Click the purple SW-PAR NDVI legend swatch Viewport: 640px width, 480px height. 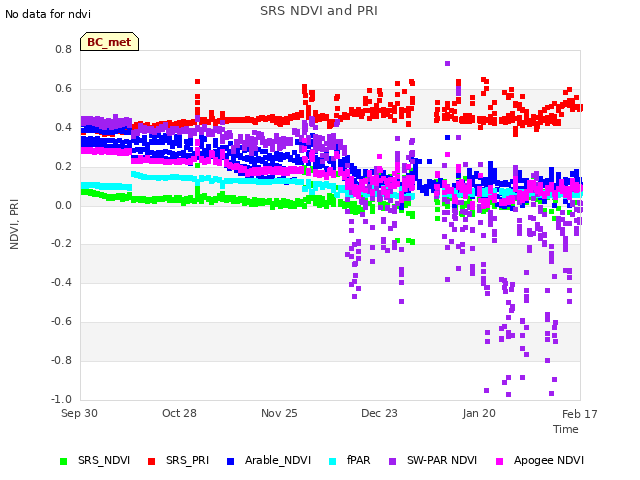click(x=392, y=461)
